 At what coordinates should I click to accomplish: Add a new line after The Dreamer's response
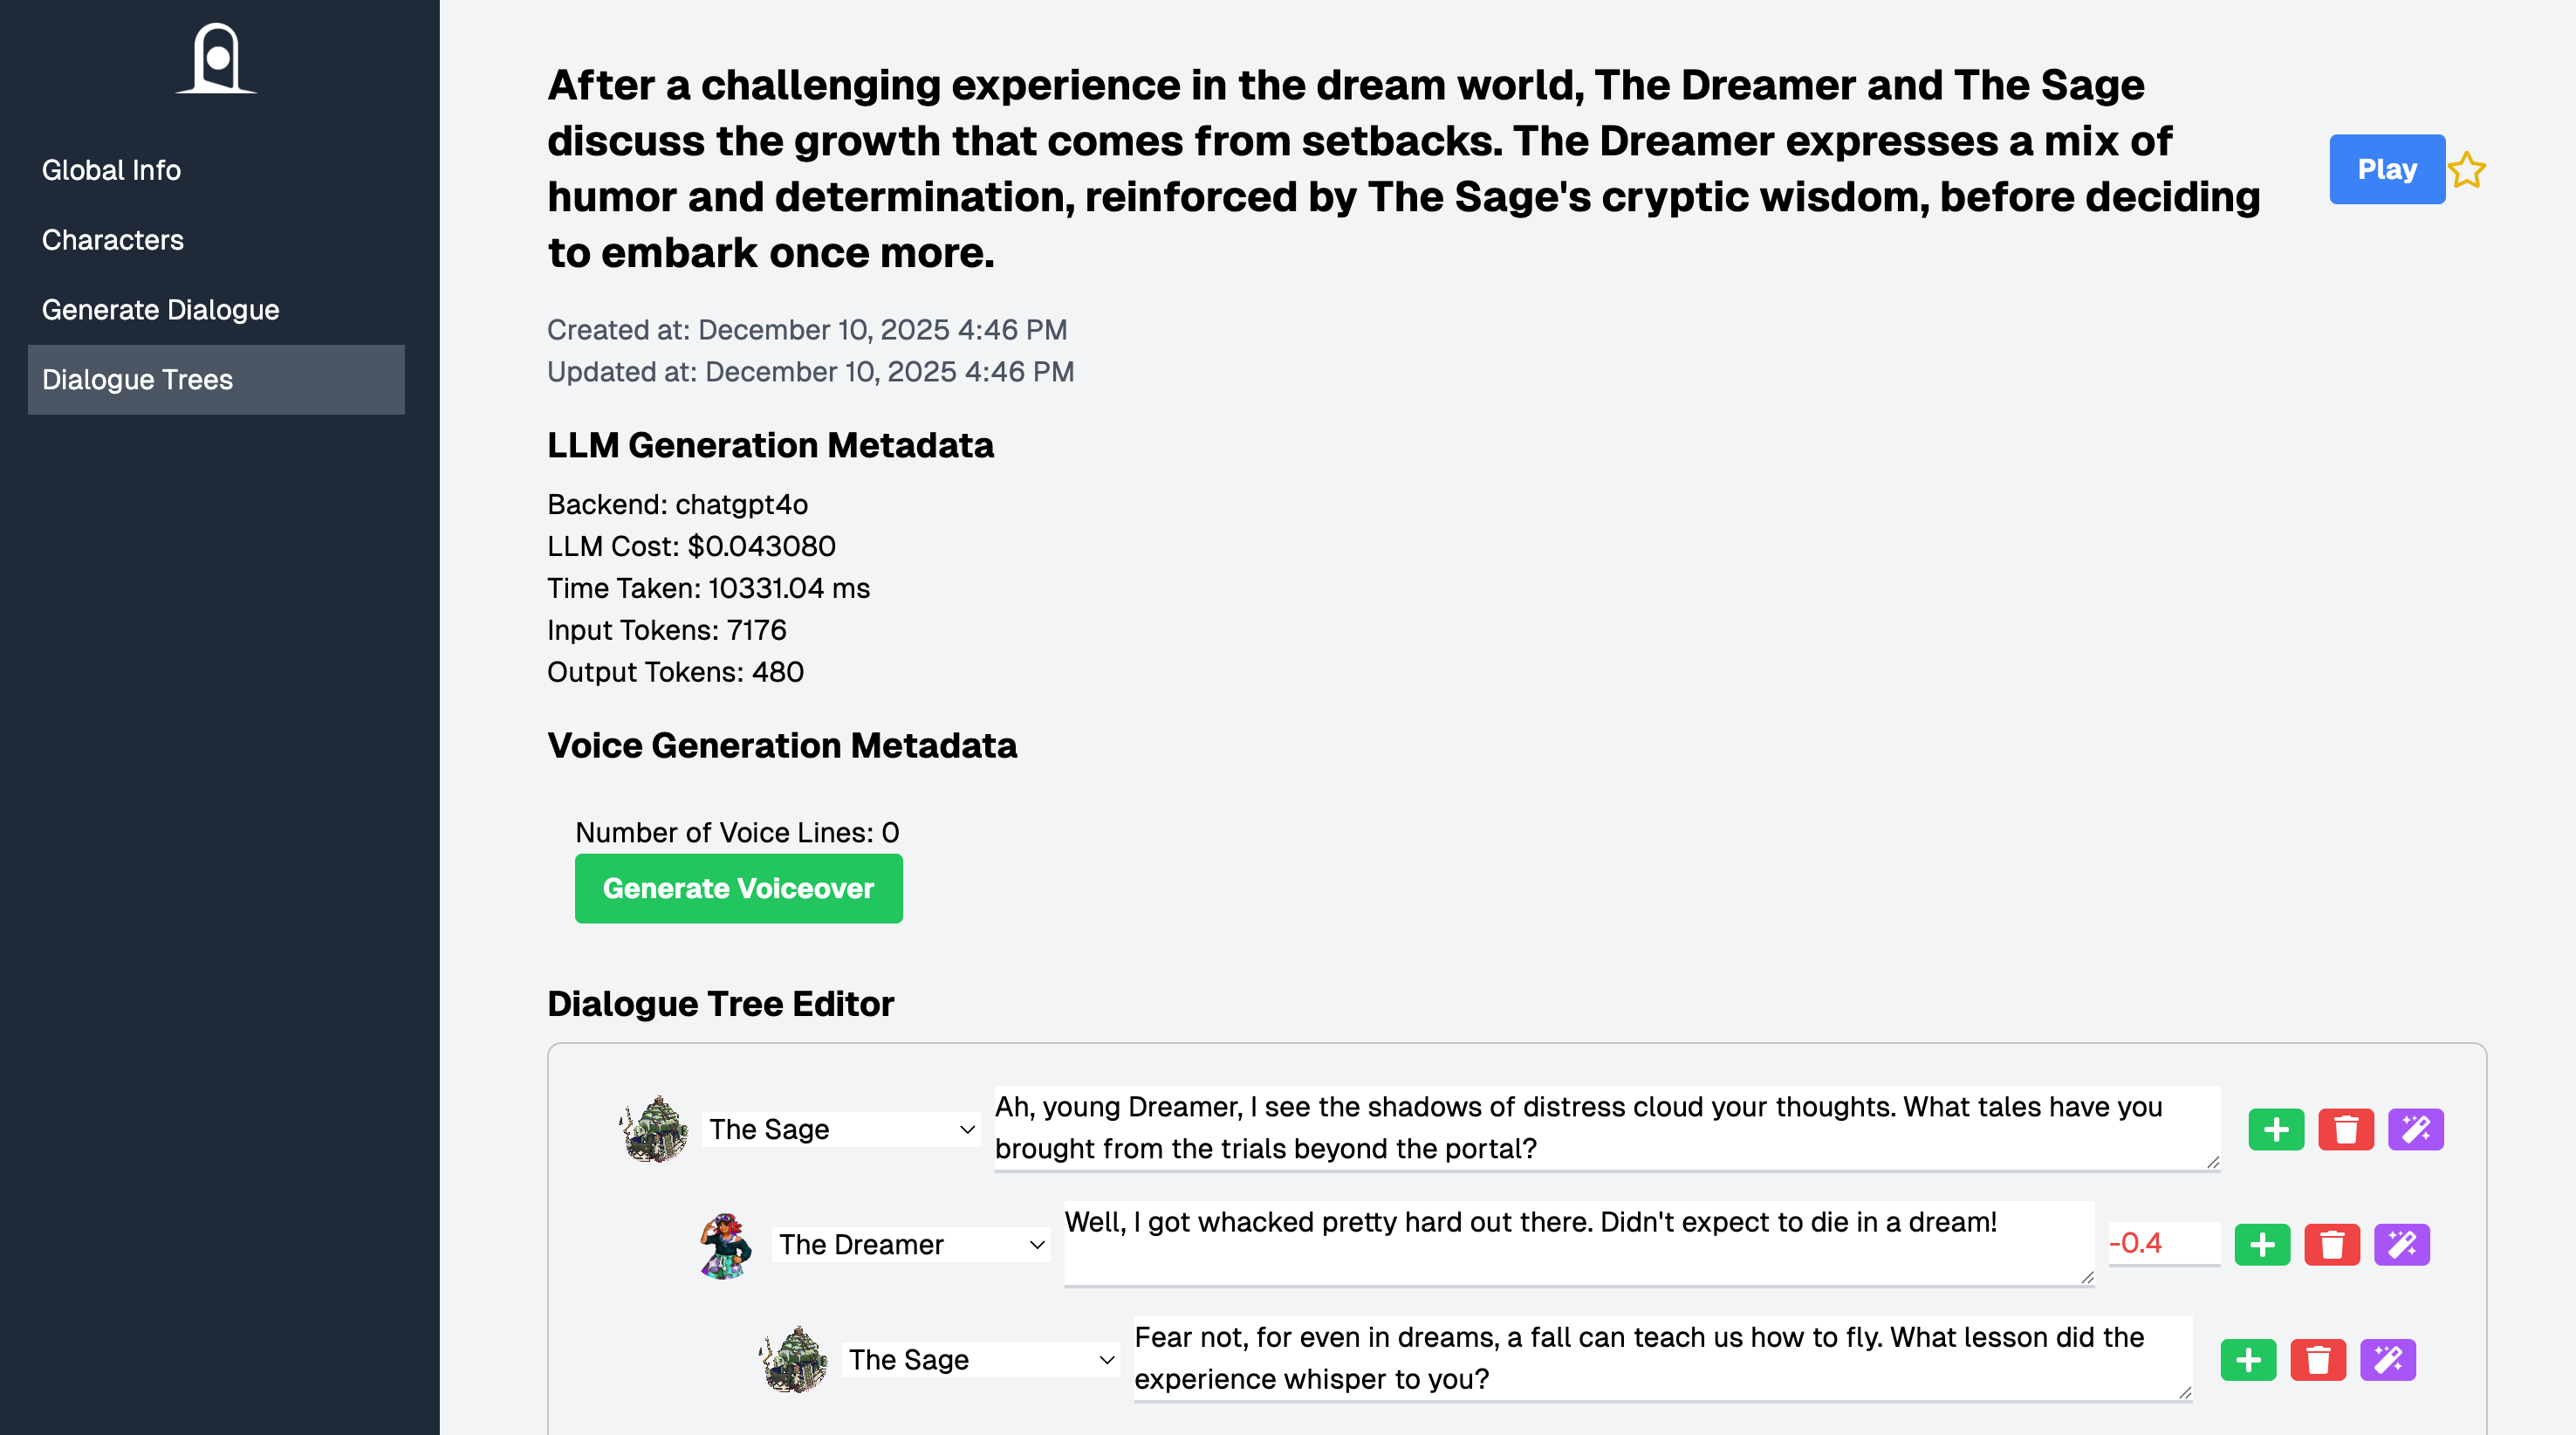click(x=2263, y=1244)
